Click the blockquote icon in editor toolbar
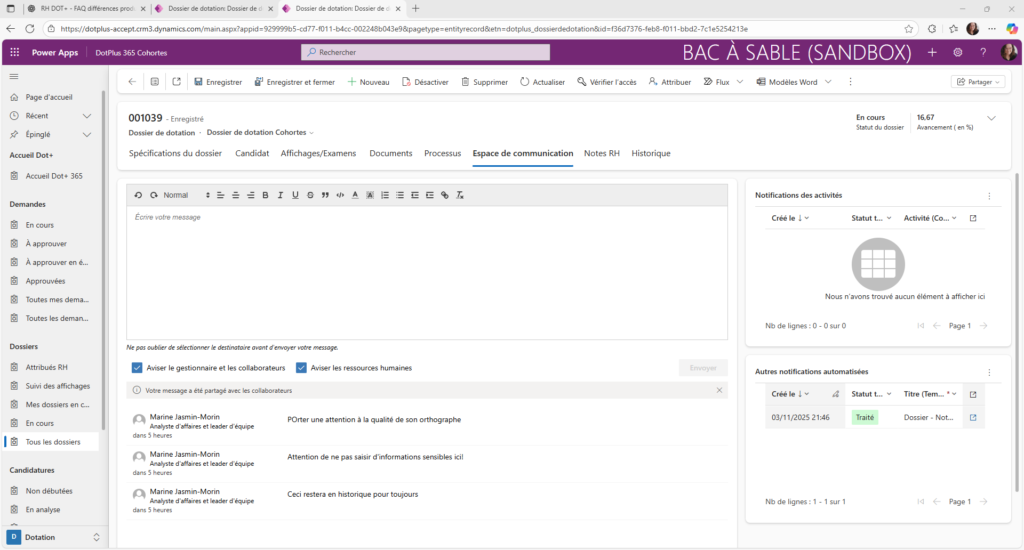This screenshot has width=1024, height=550. 325,195
